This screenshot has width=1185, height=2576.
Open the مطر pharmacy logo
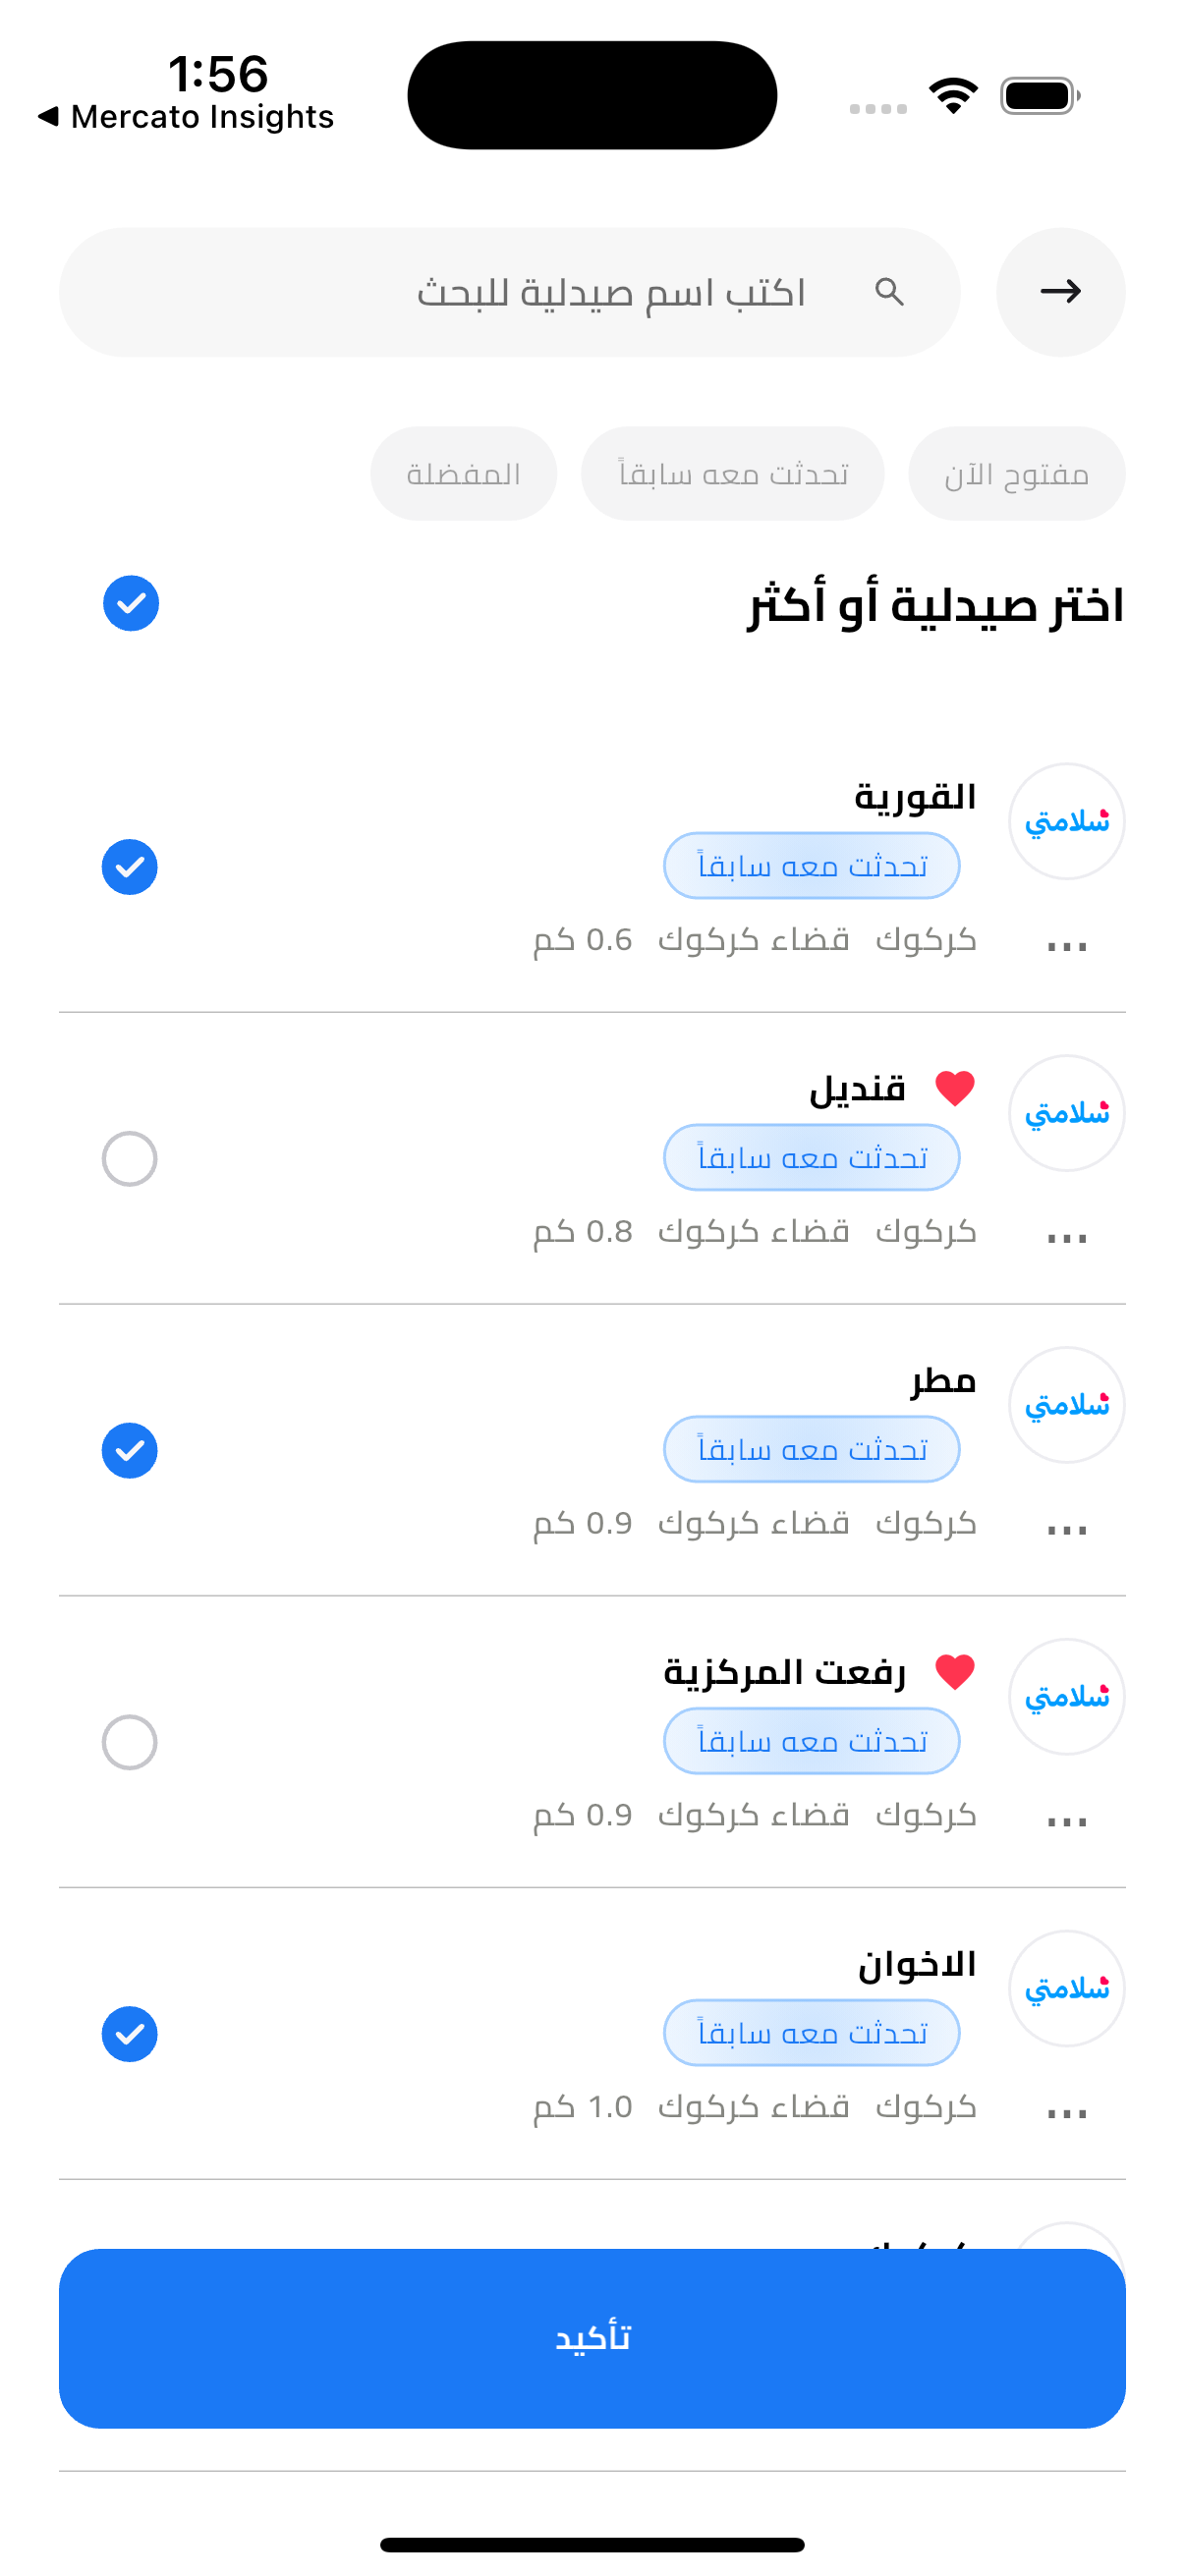pyautogui.click(x=1066, y=1405)
